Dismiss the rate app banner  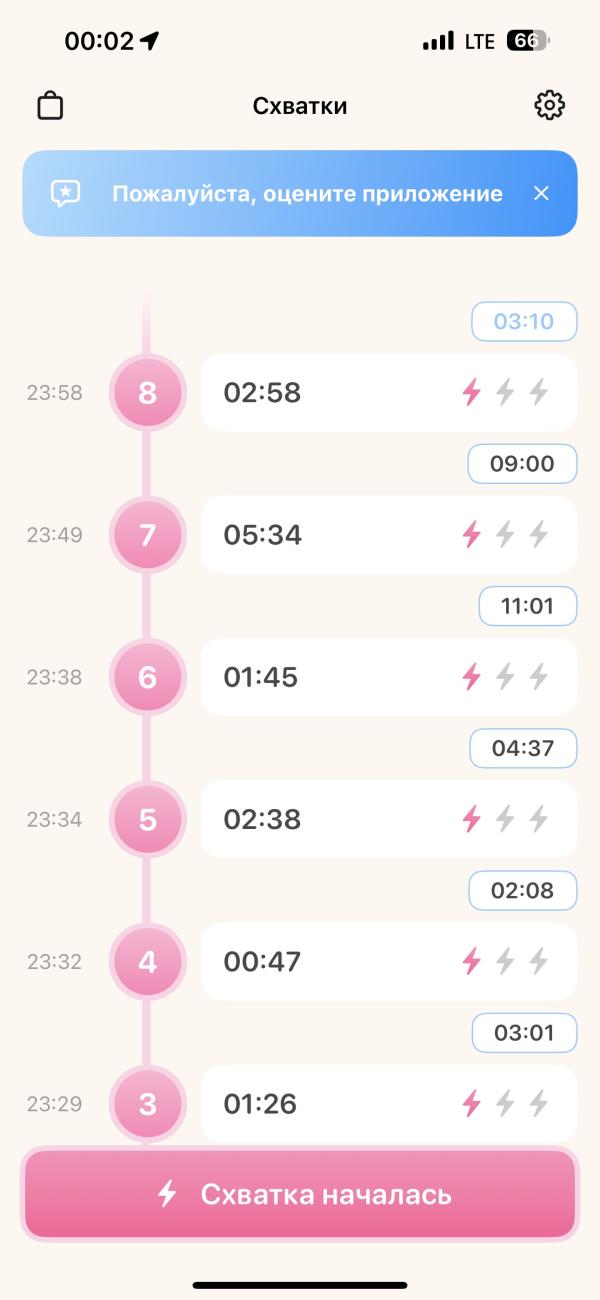541,193
